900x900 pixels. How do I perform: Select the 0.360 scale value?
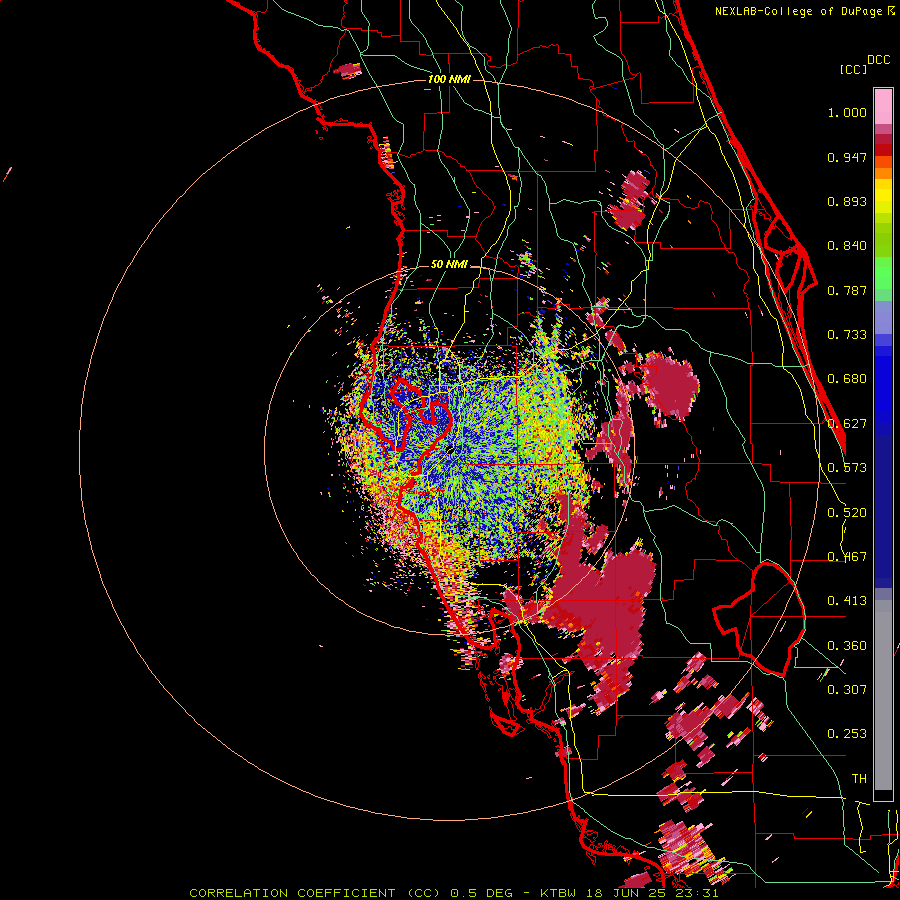(847, 646)
